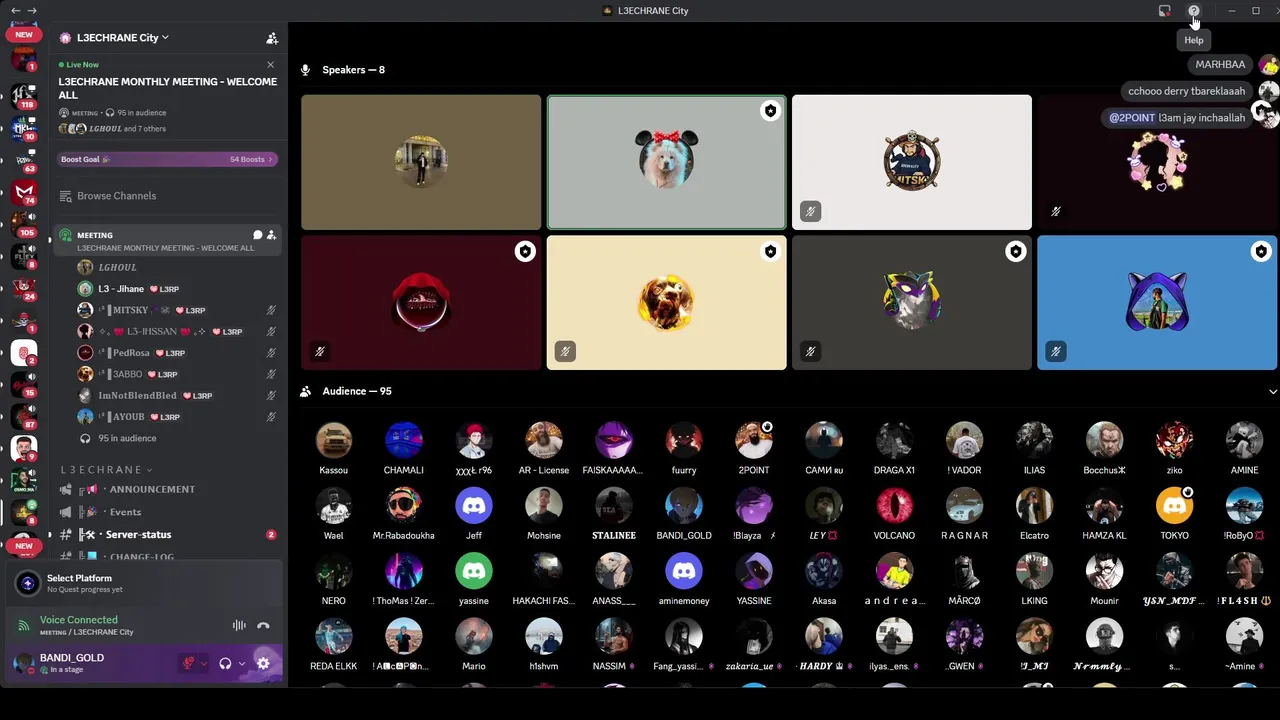Screen dimensions: 1280x720
Task: Go forward with title bar forward arrow
Action: pyautogui.click(x=33, y=11)
